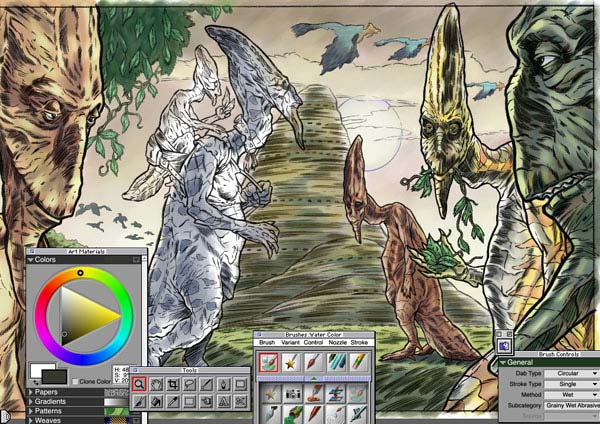Choose the star-tipped F/X brush, top row

[x=291, y=362]
